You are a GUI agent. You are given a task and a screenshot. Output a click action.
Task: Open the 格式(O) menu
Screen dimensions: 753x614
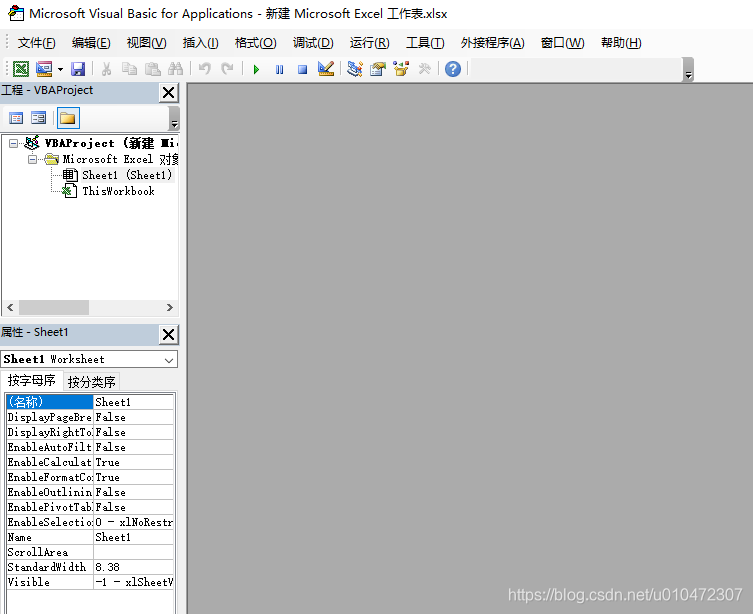tap(255, 43)
